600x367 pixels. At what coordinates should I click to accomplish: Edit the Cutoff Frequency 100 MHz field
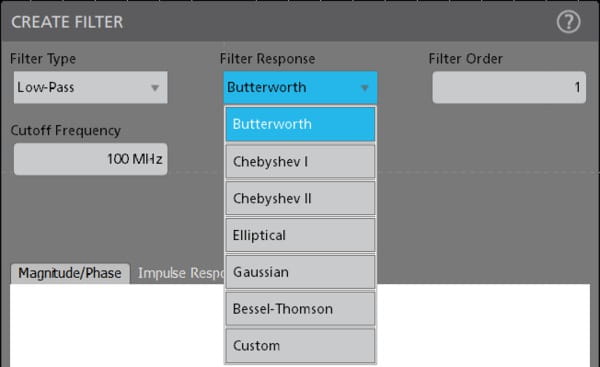tap(91, 159)
